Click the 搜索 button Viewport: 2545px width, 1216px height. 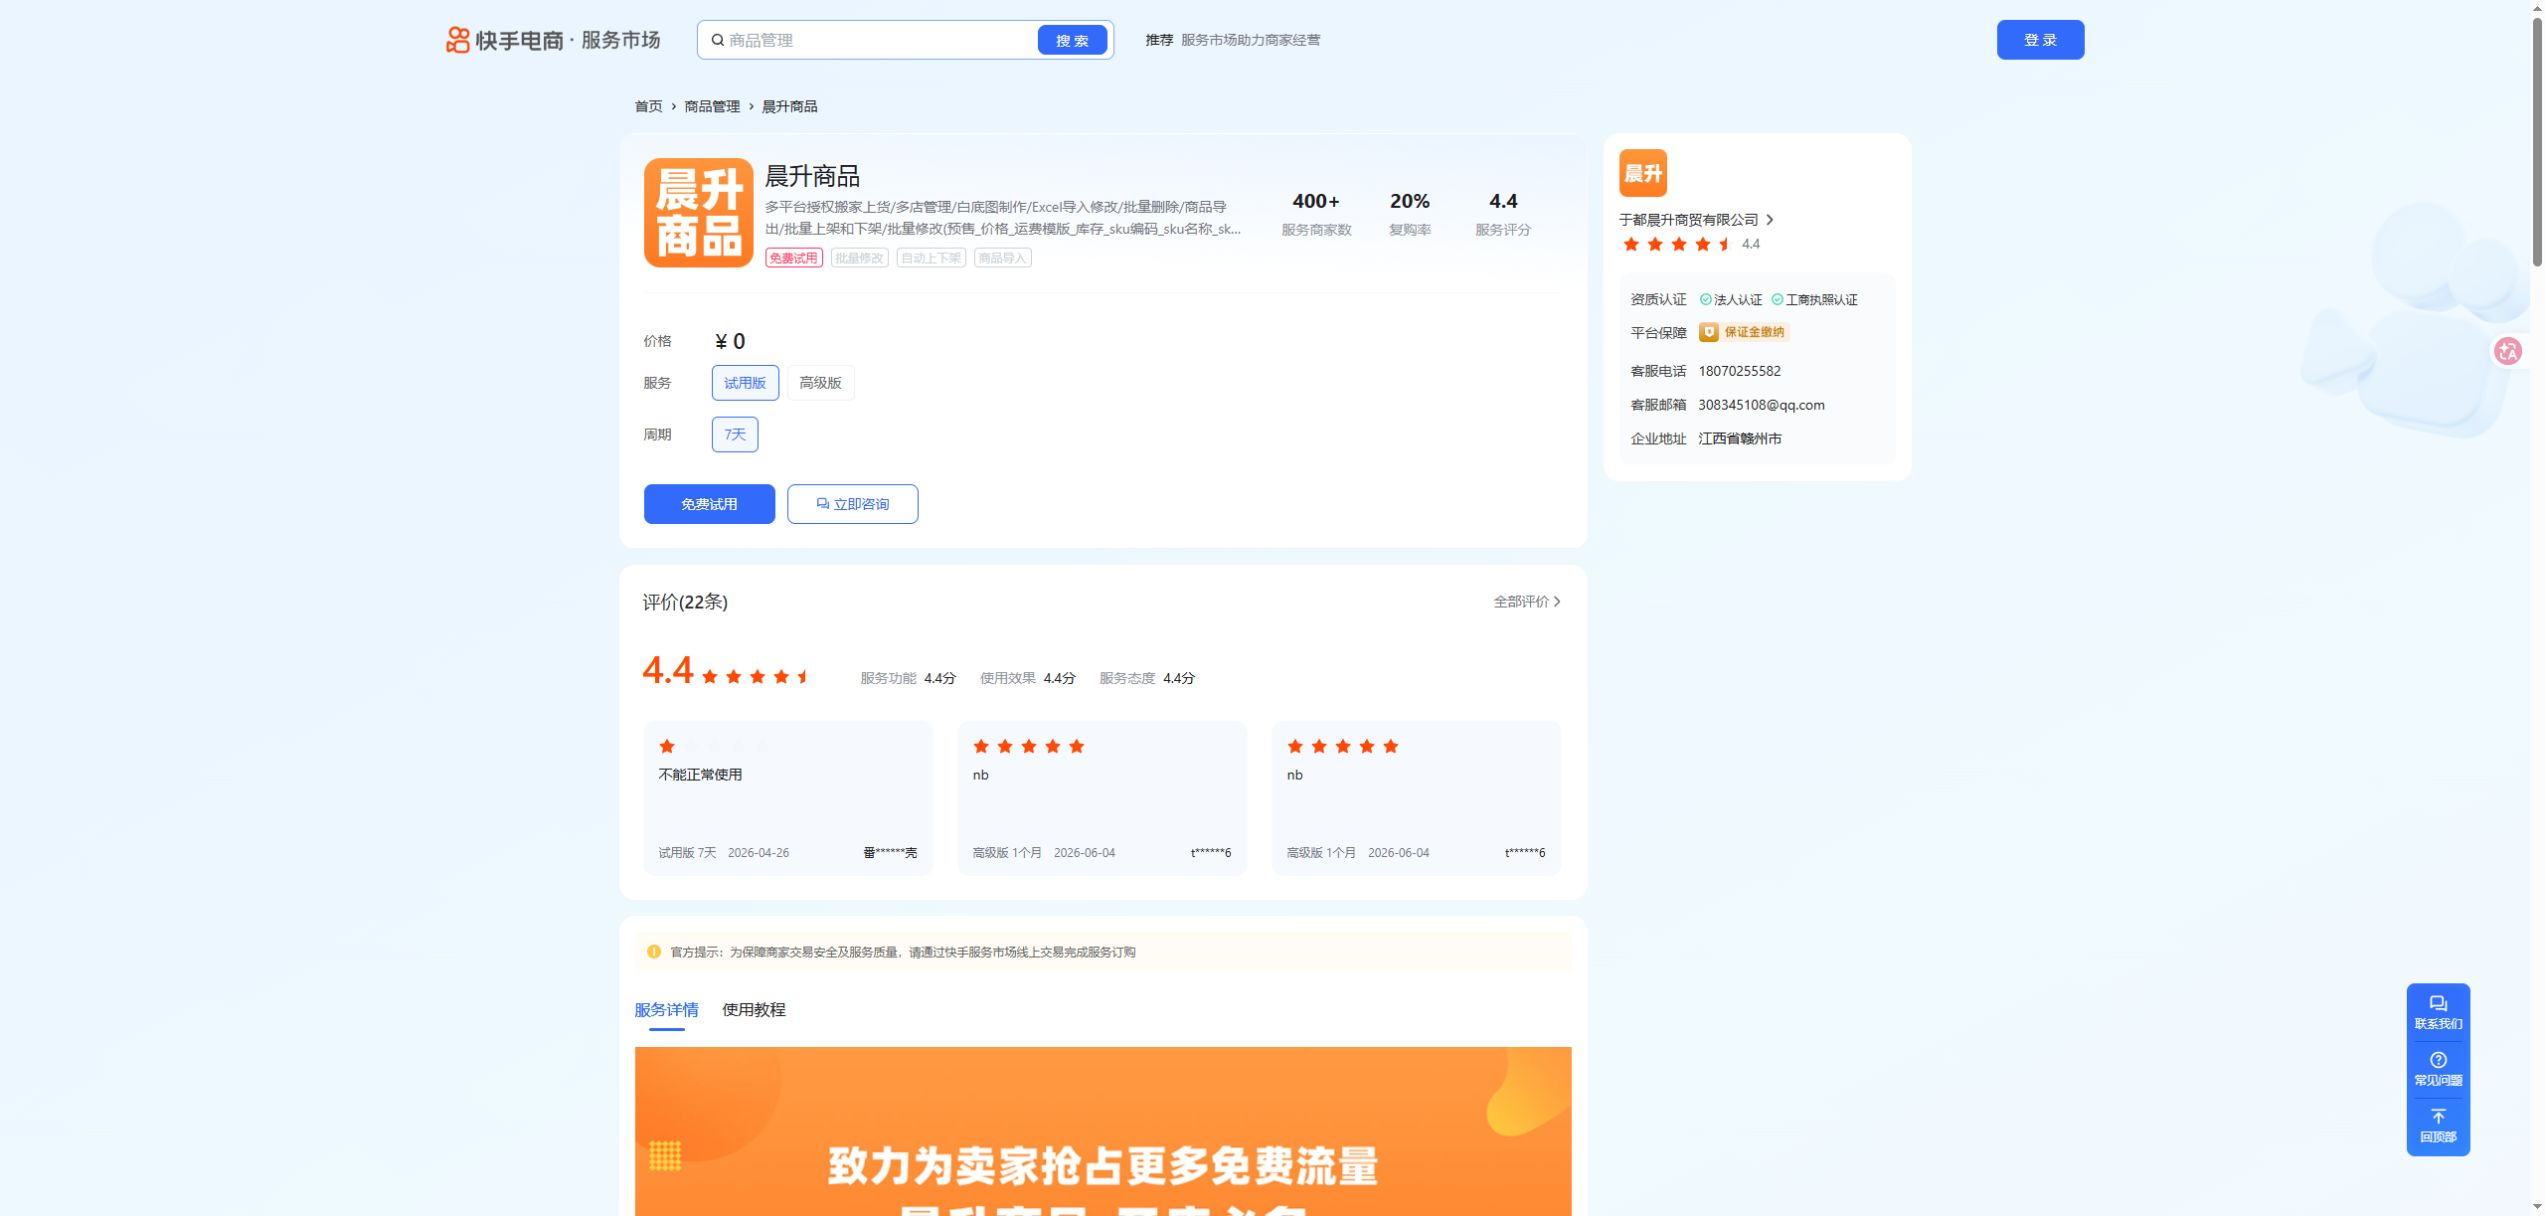1072,40
